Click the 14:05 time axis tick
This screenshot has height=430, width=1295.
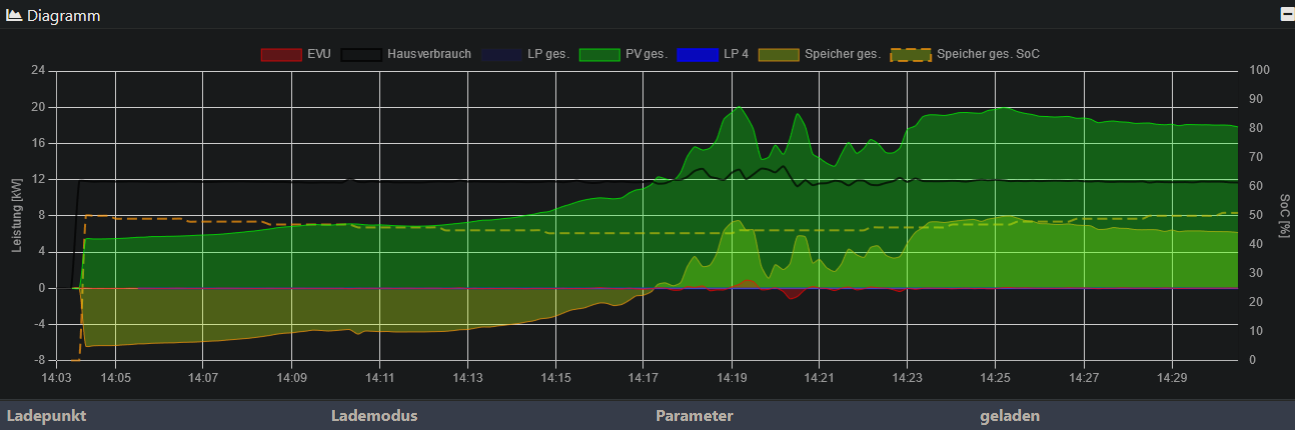pyautogui.click(x=116, y=379)
